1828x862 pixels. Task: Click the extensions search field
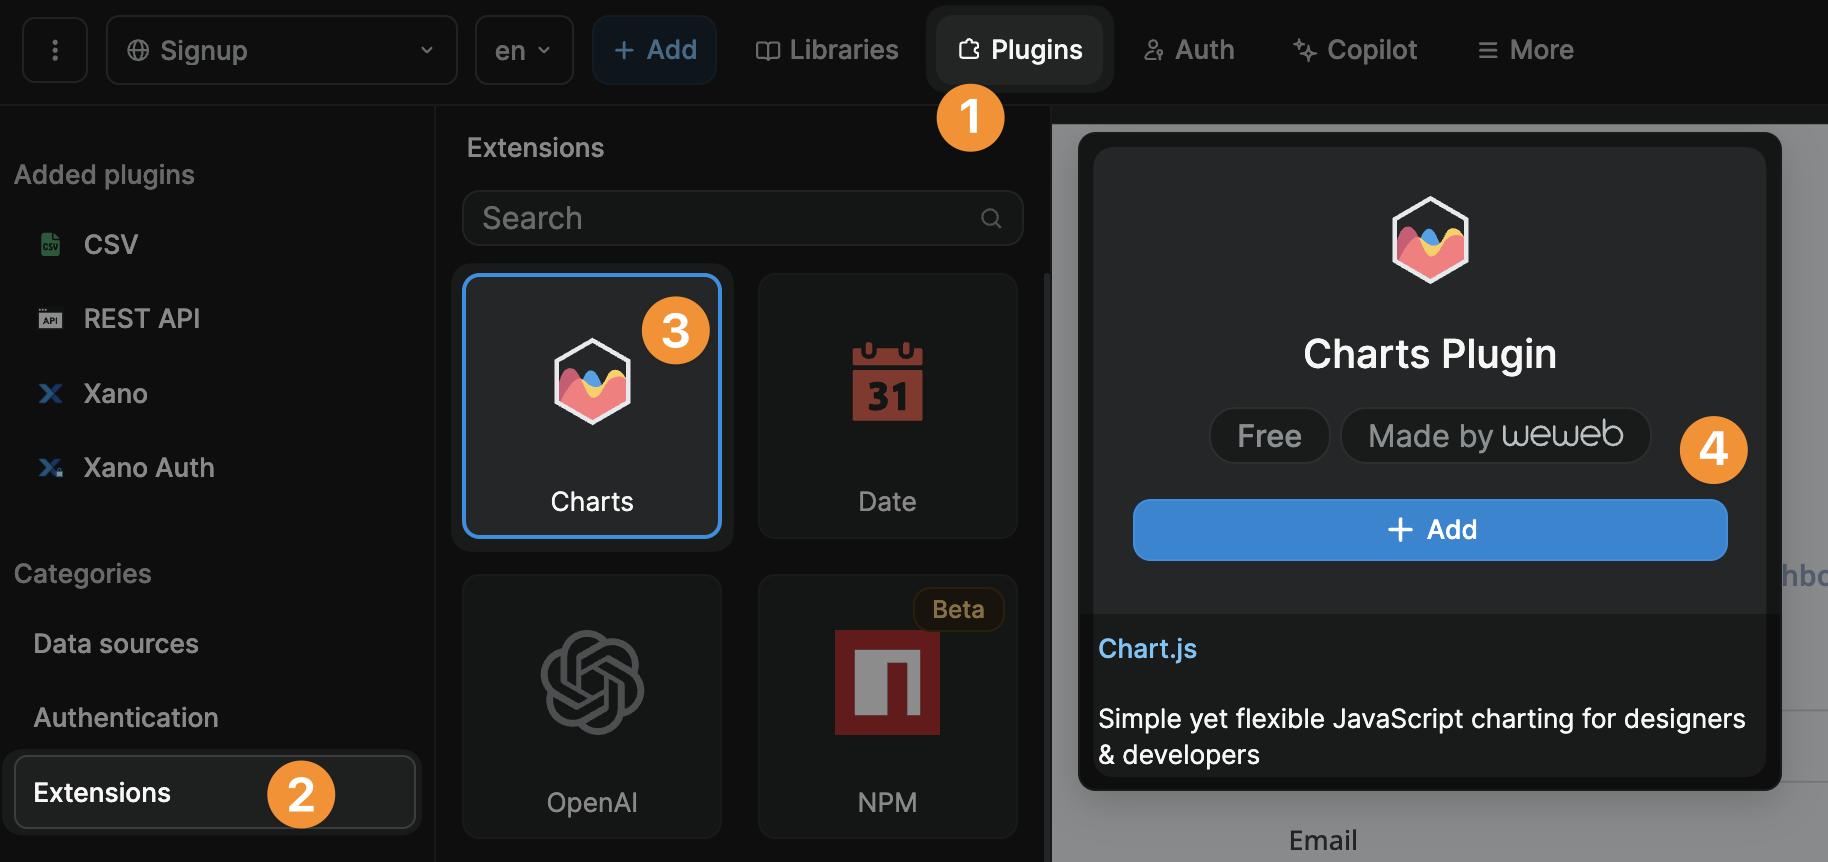742,218
